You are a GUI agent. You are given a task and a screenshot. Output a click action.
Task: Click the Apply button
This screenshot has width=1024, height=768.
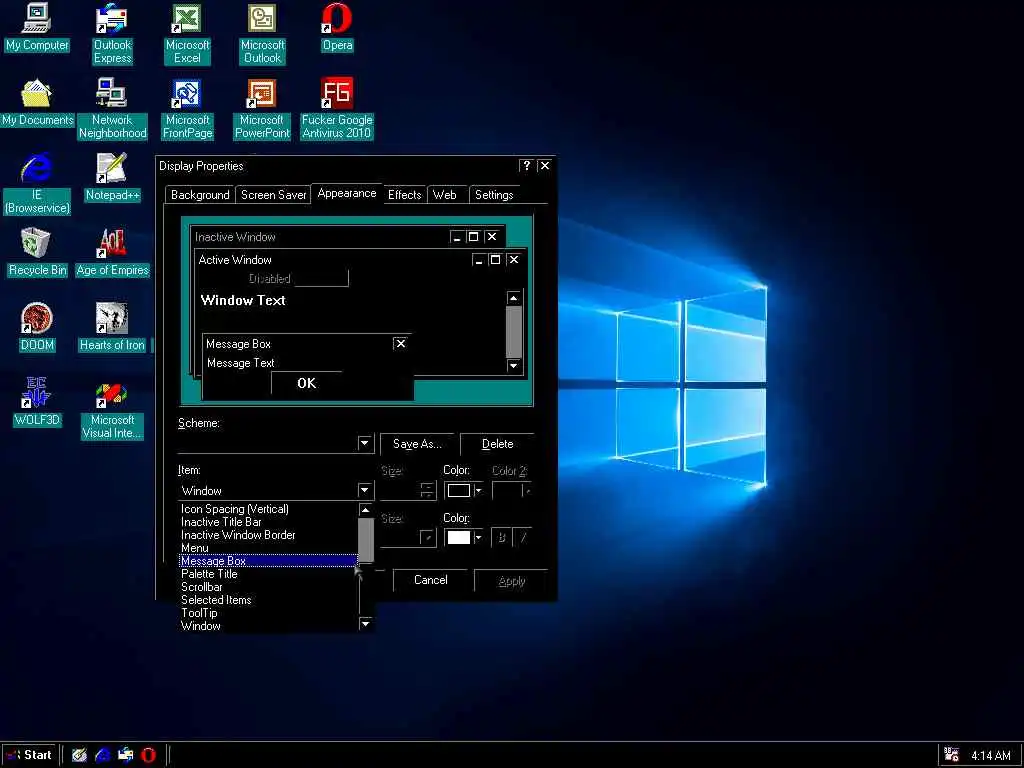[511, 581]
